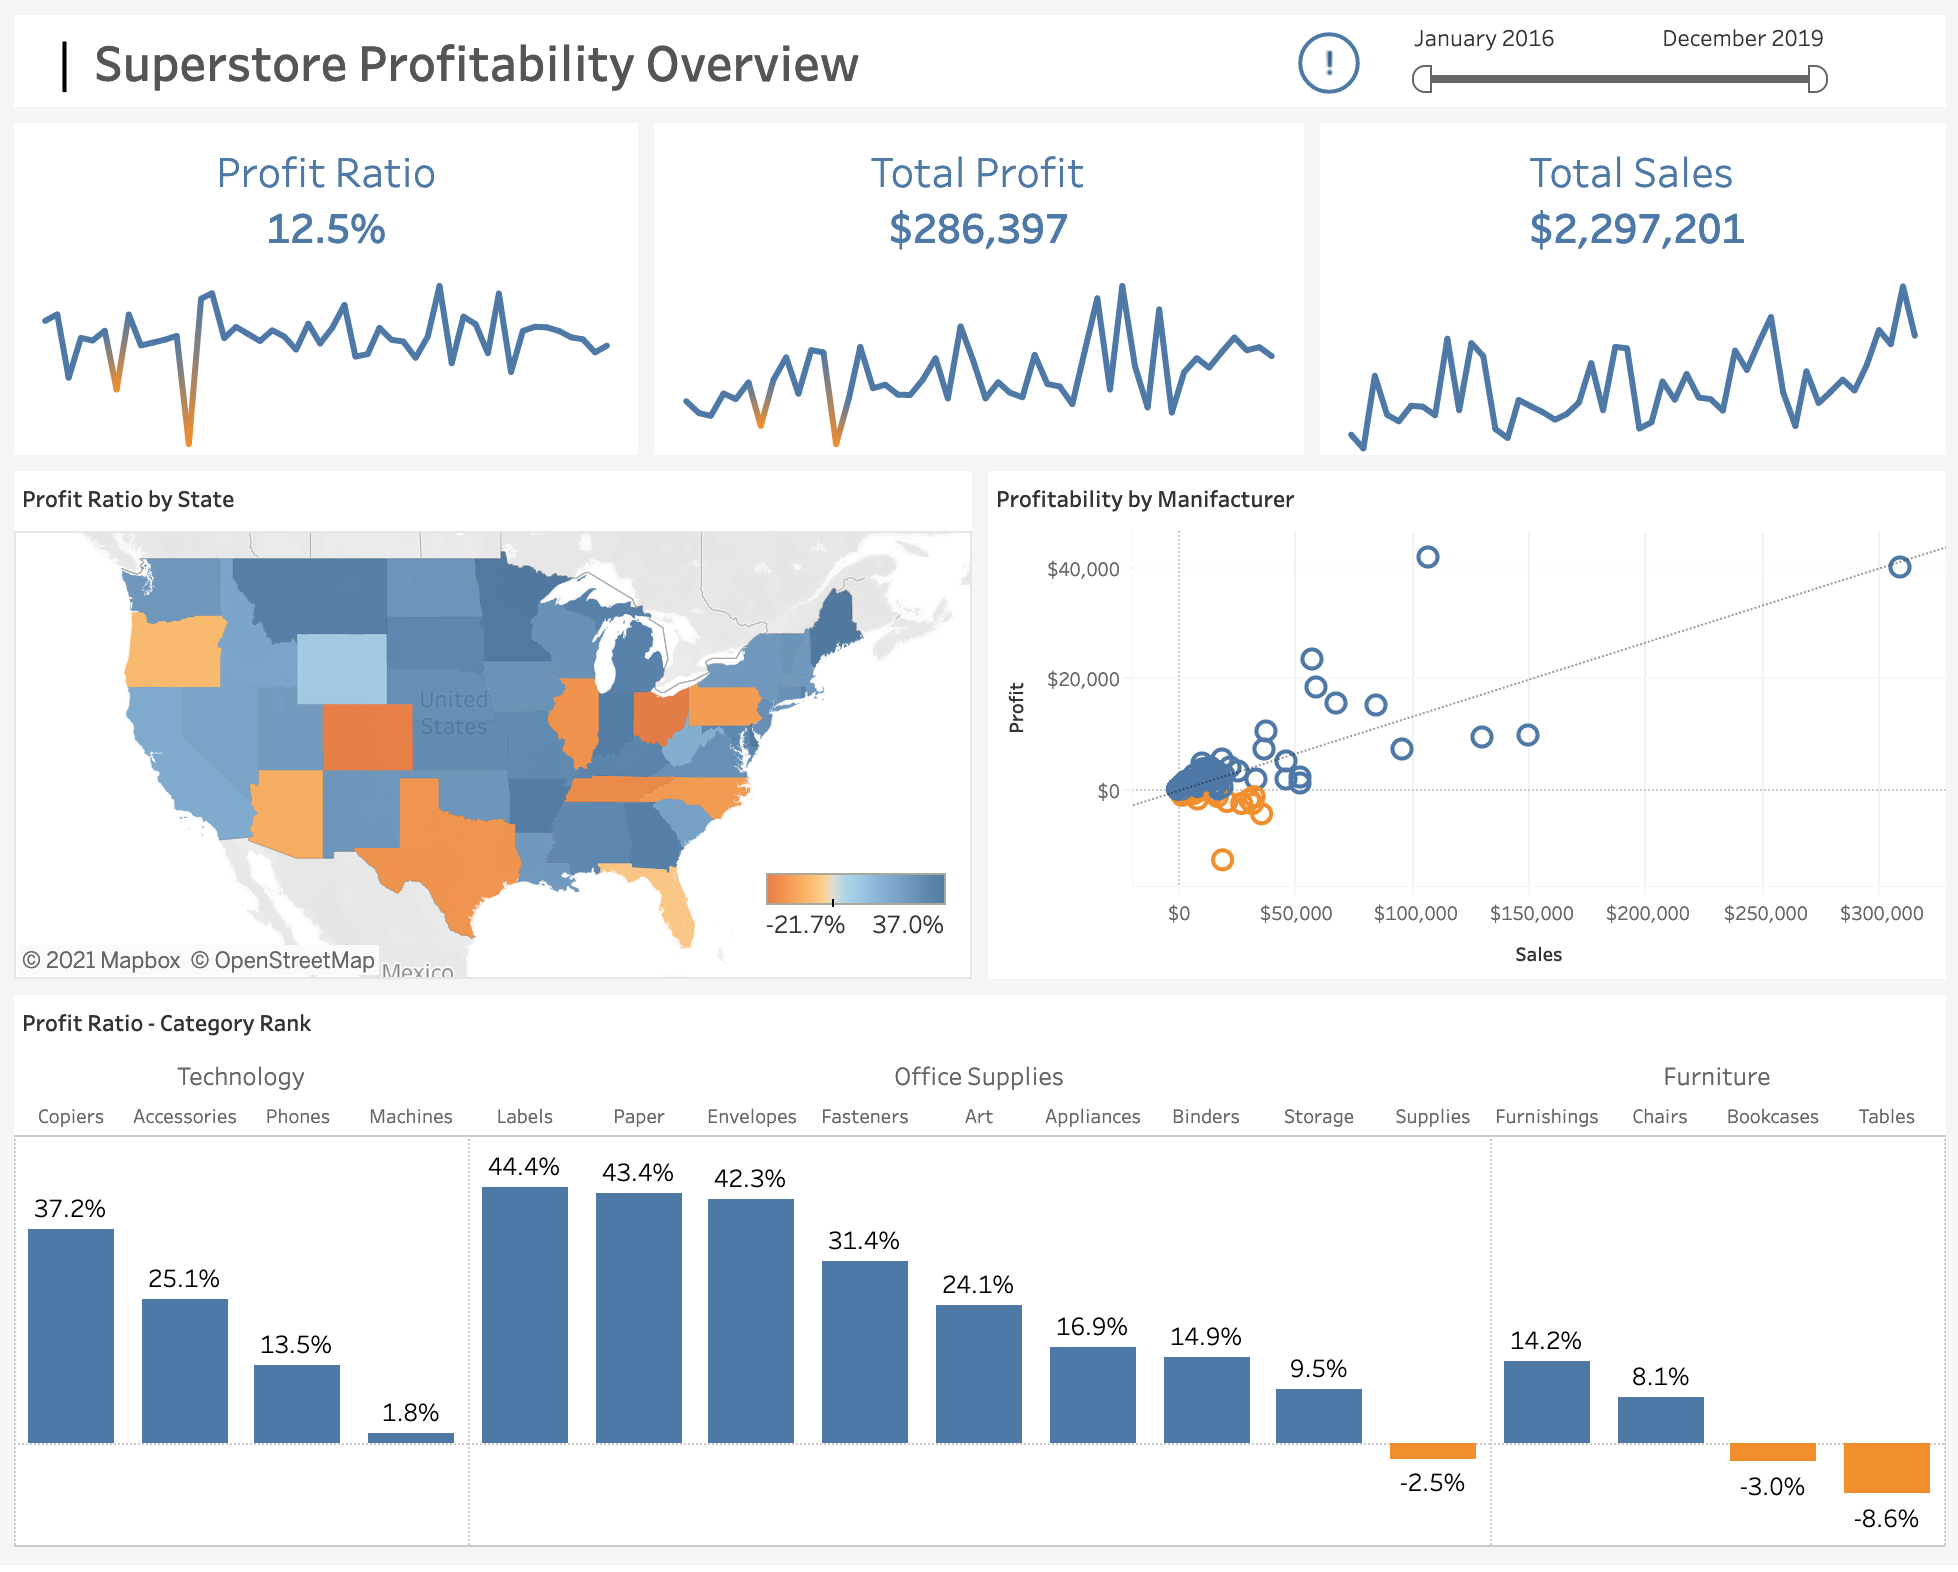Click the Total Profit sparkline chart

pos(978,380)
